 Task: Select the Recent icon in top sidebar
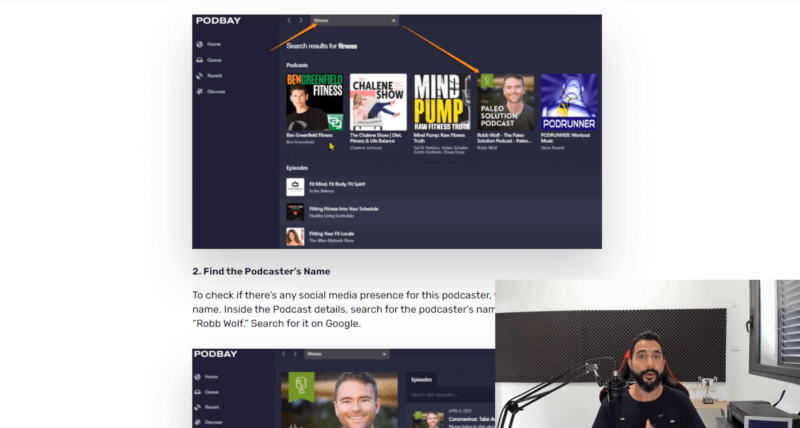point(199,76)
